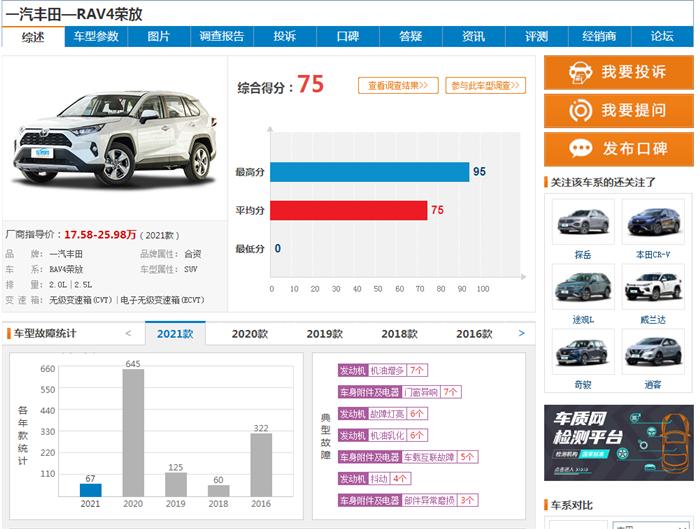
Task: Click the 一汽丰田 brand value text
Action: click(x=66, y=254)
